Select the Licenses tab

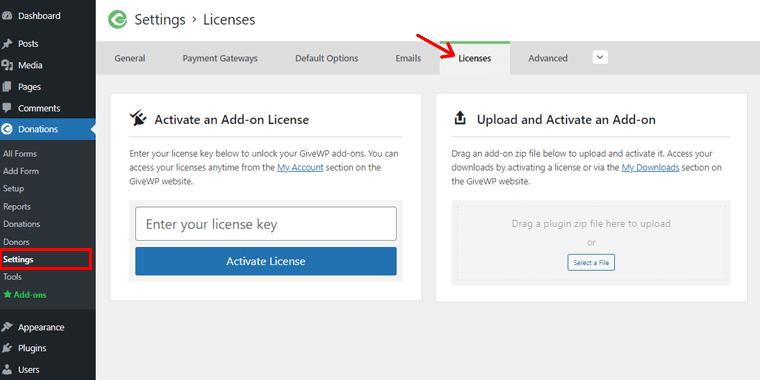click(475, 58)
